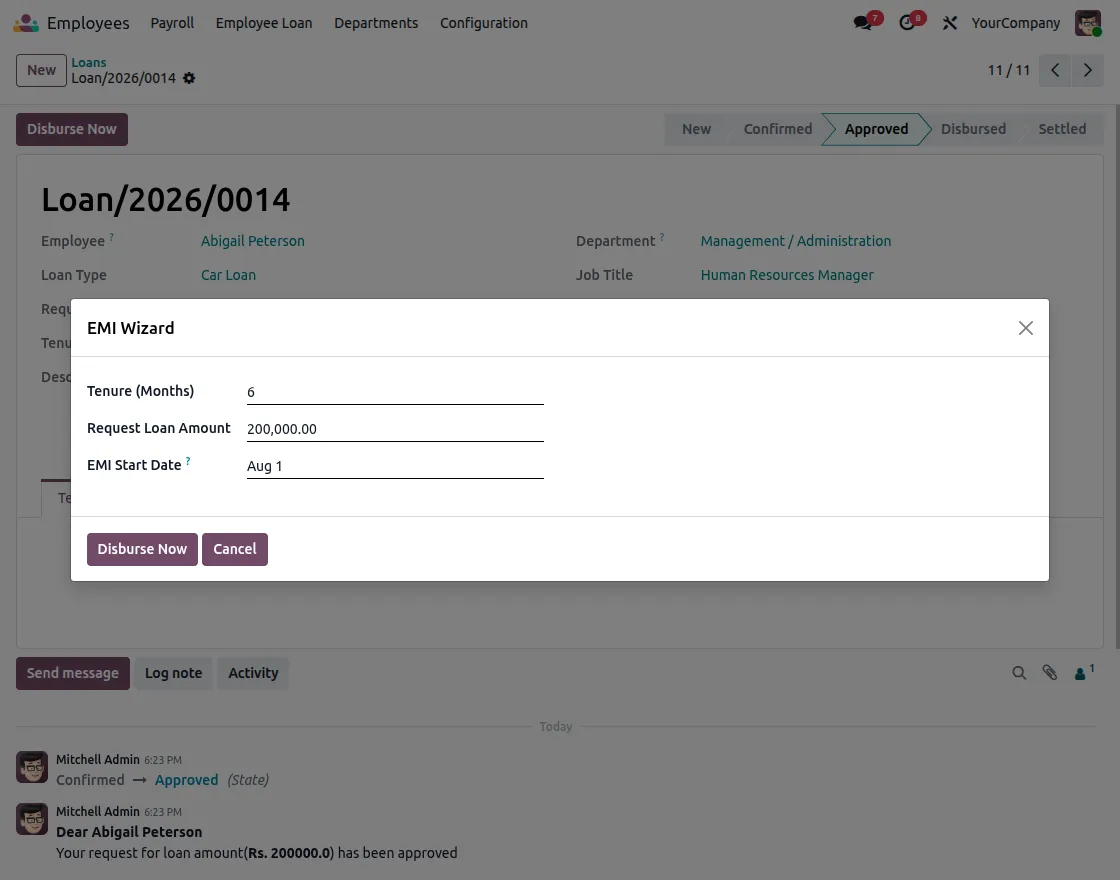Close the EMI Wizard dialog
This screenshot has height=880, width=1120.
click(1026, 328)
